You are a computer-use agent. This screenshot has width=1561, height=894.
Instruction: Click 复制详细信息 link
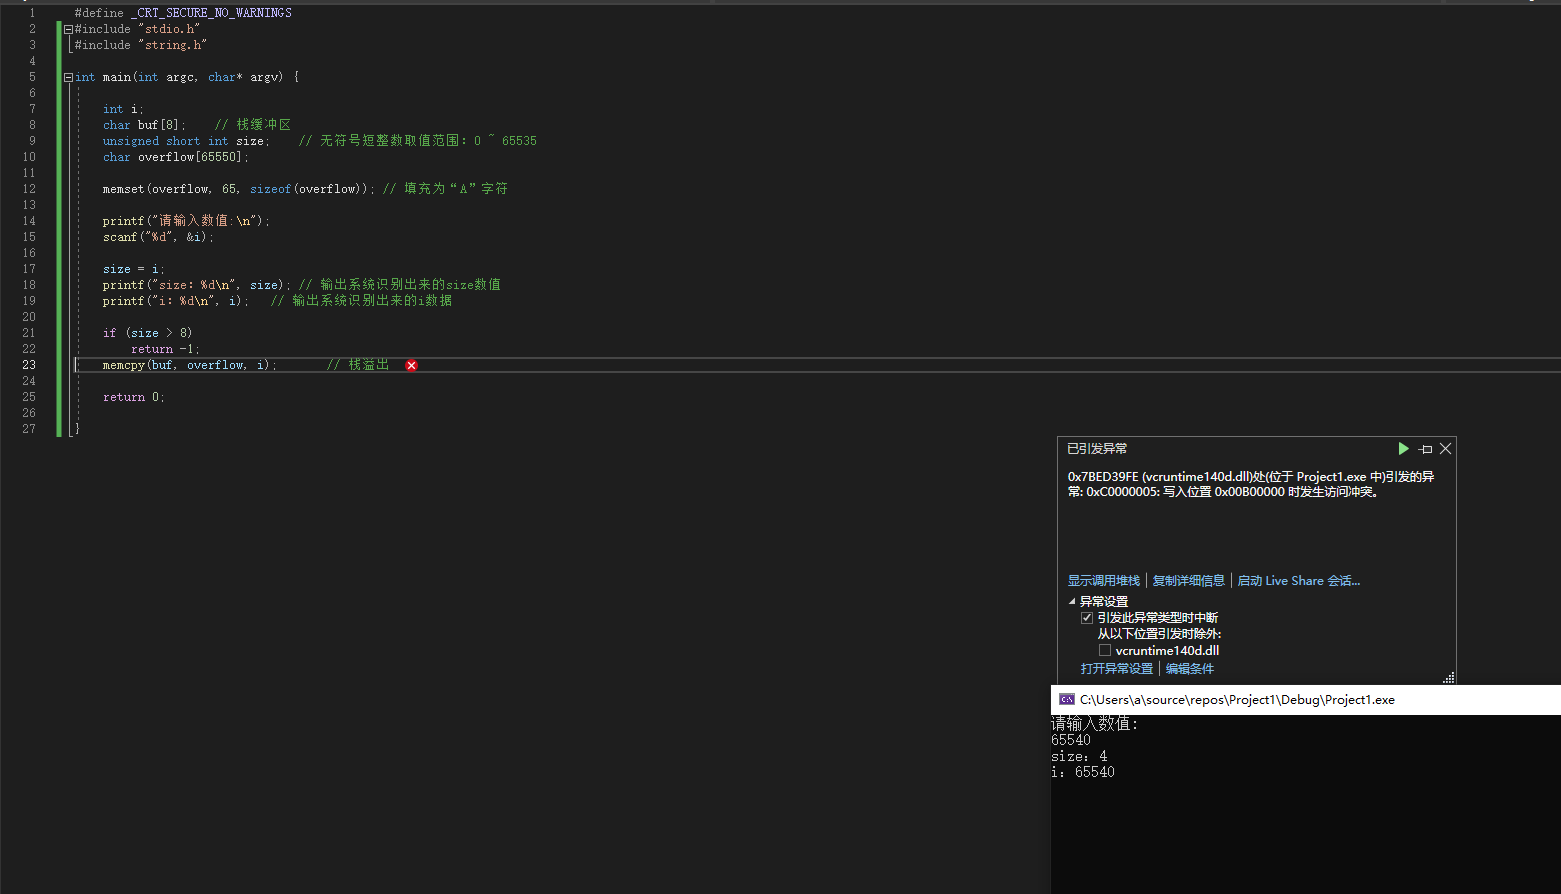(1189, 581)
